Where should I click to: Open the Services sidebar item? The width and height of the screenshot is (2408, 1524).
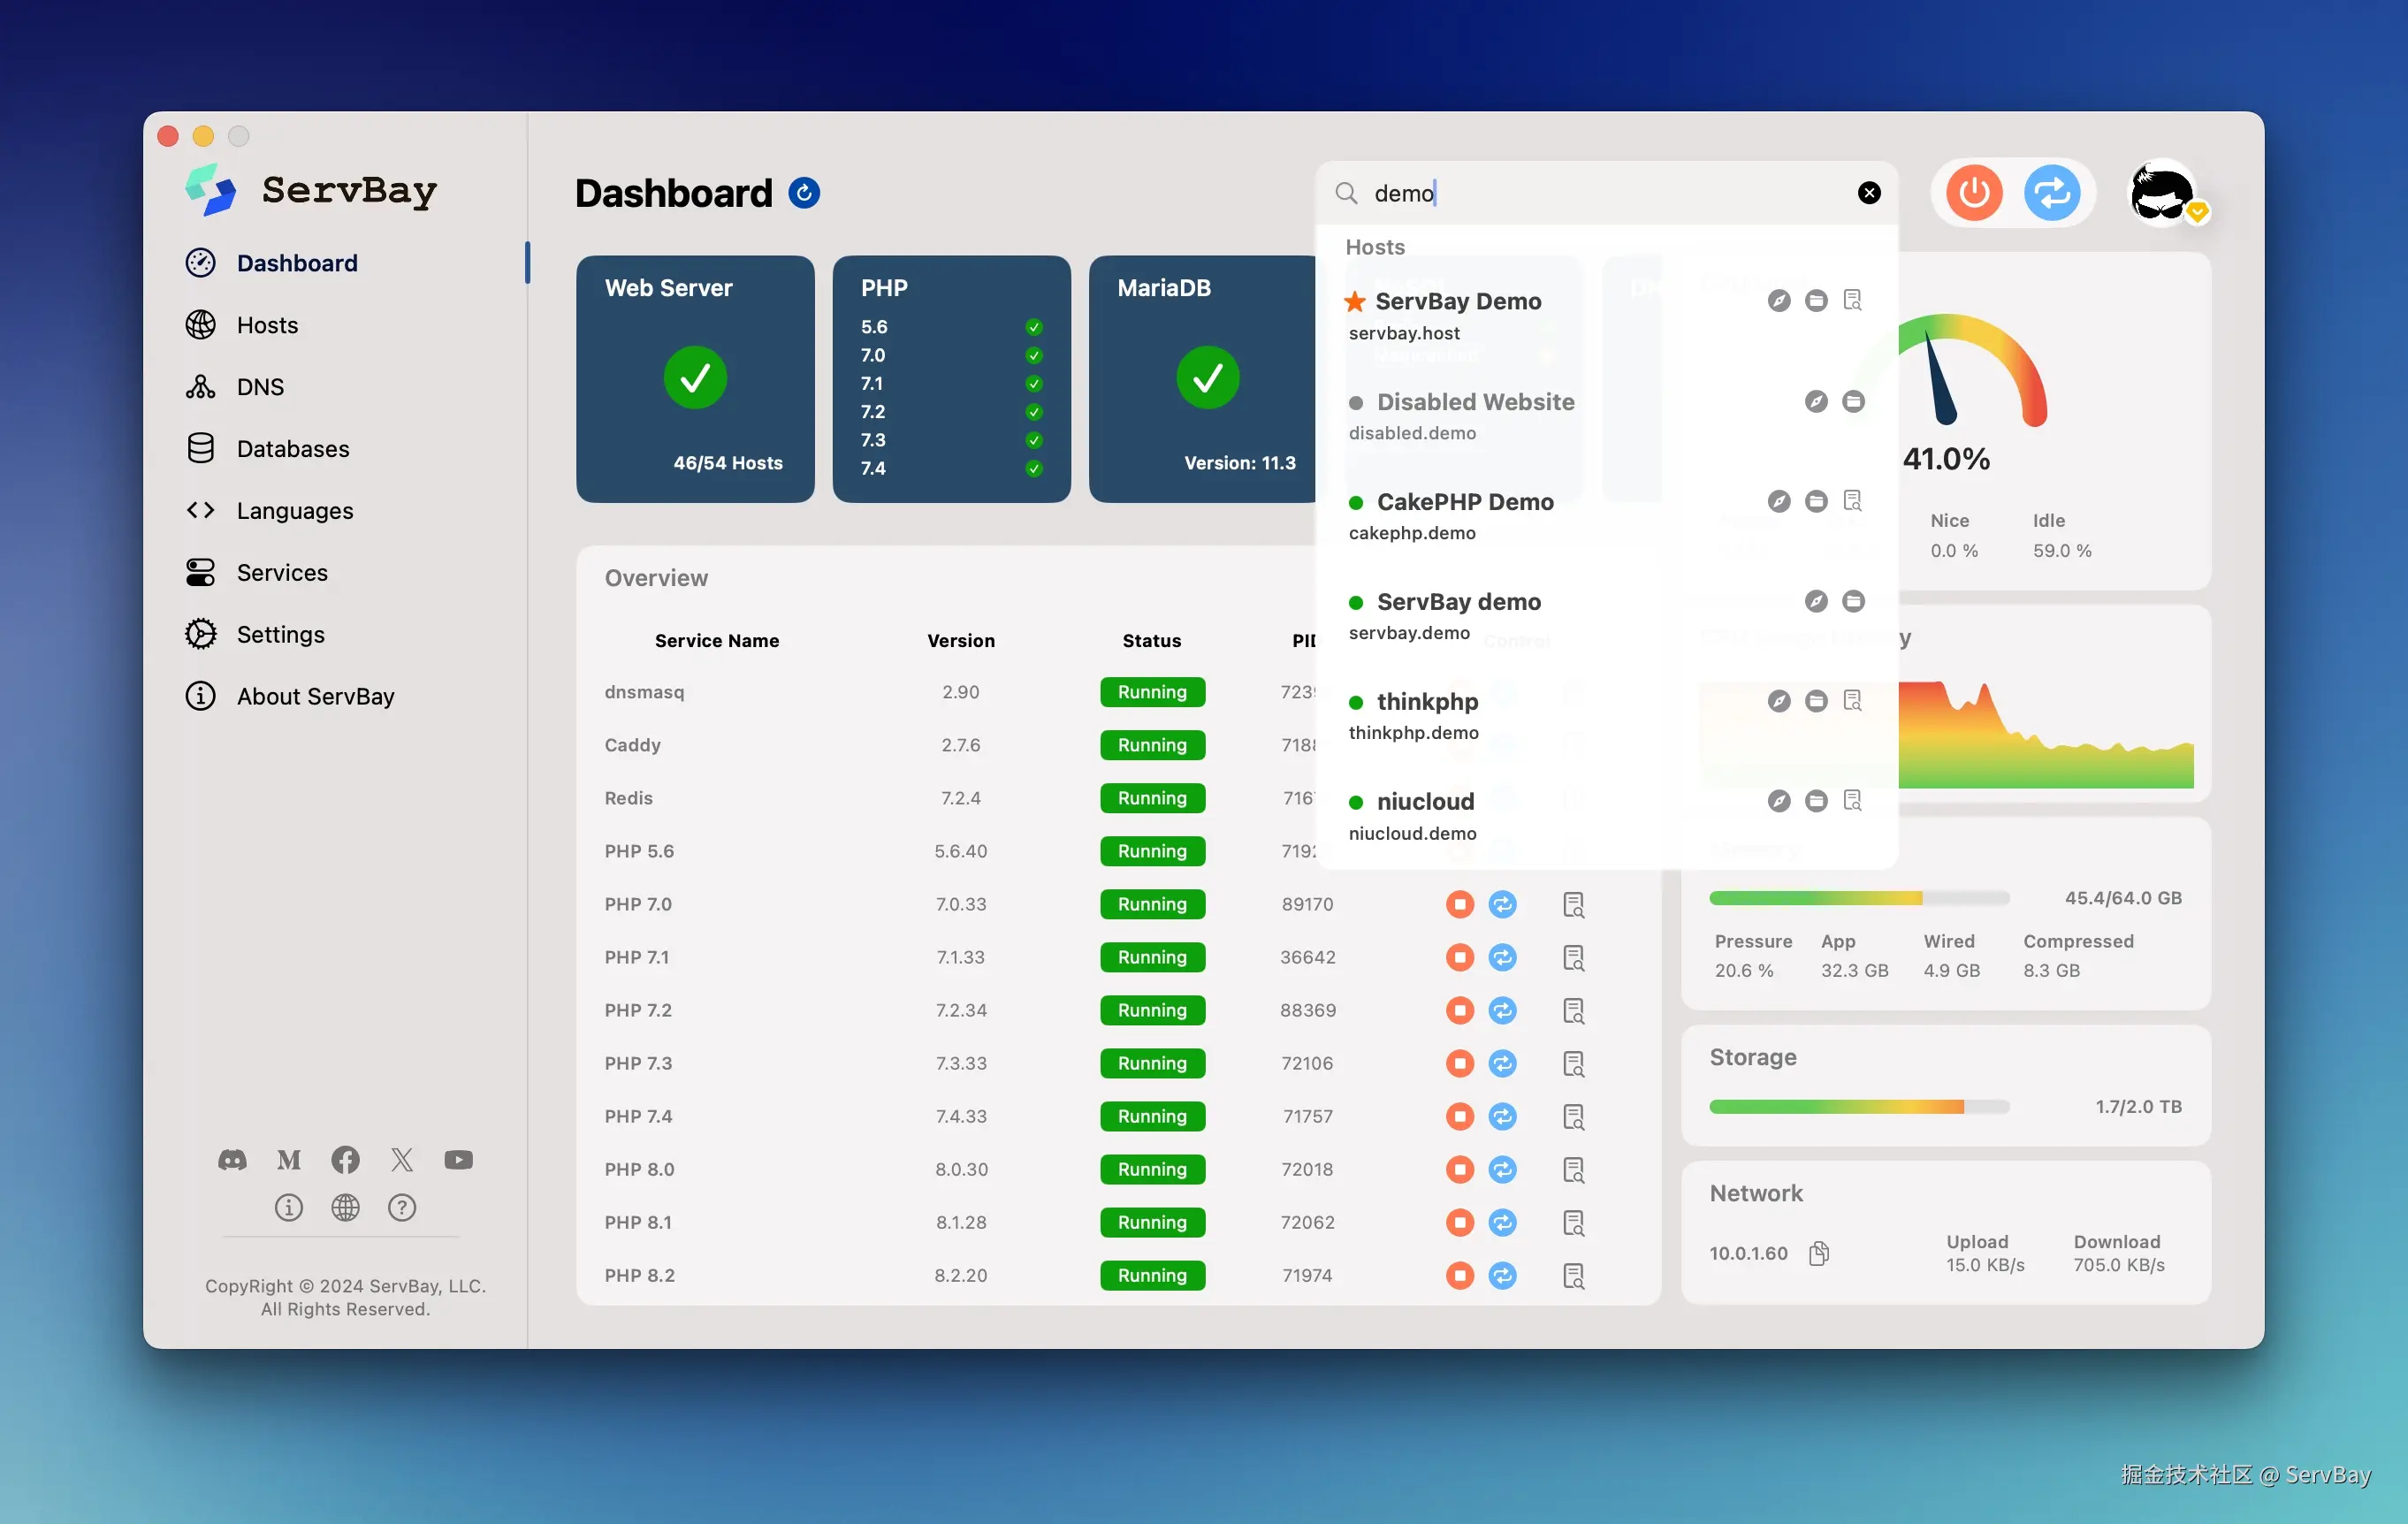(282, 573)
